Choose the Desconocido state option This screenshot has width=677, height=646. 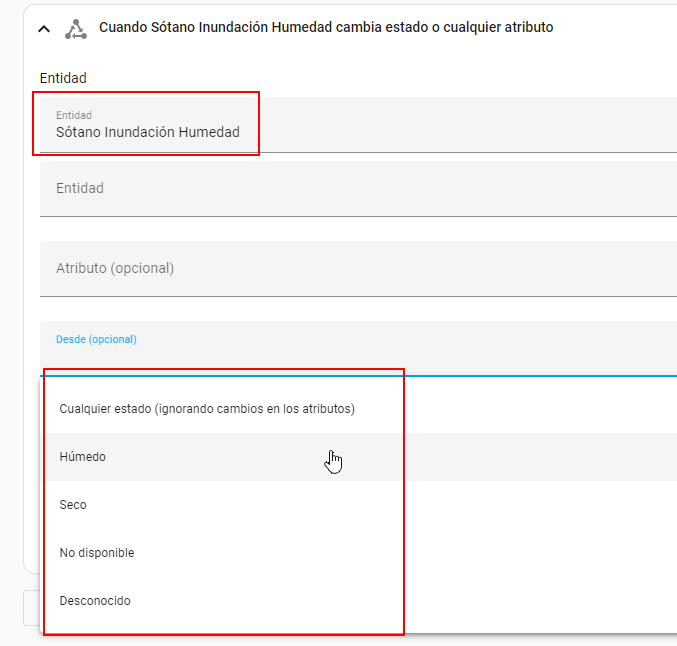(x=95, y=601)
